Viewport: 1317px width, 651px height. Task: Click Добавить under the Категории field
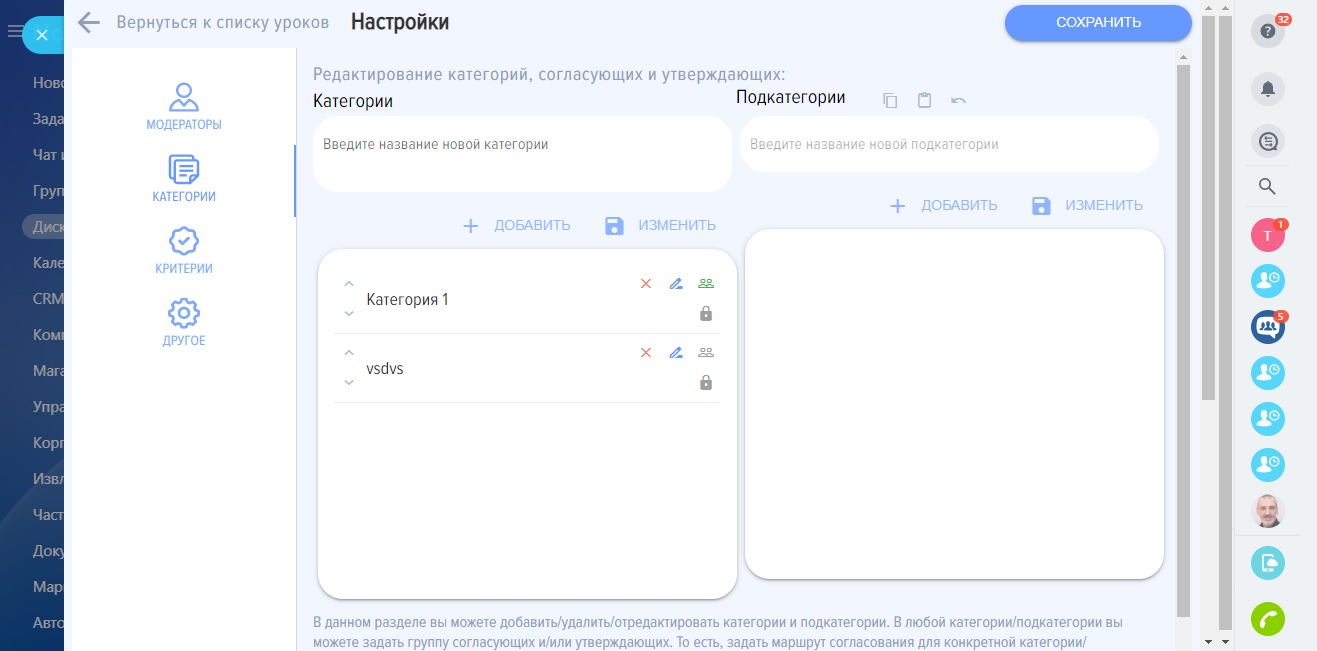(x=516, y=226)
